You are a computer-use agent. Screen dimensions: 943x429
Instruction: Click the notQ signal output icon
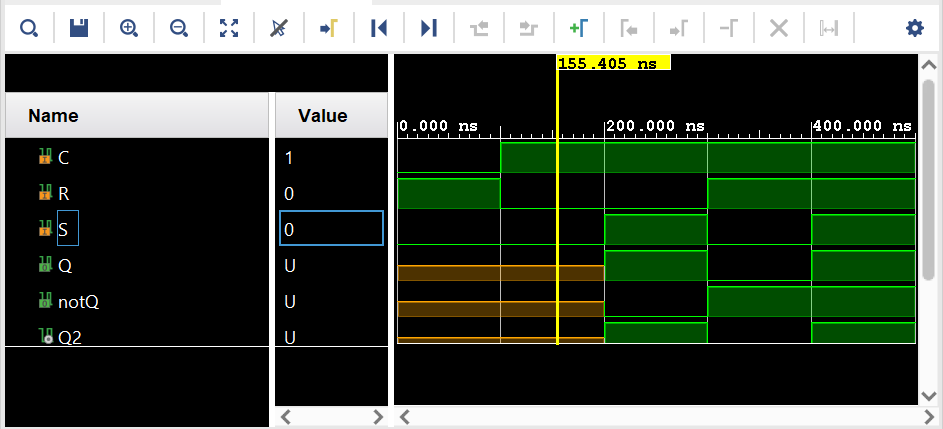point(45,301)
